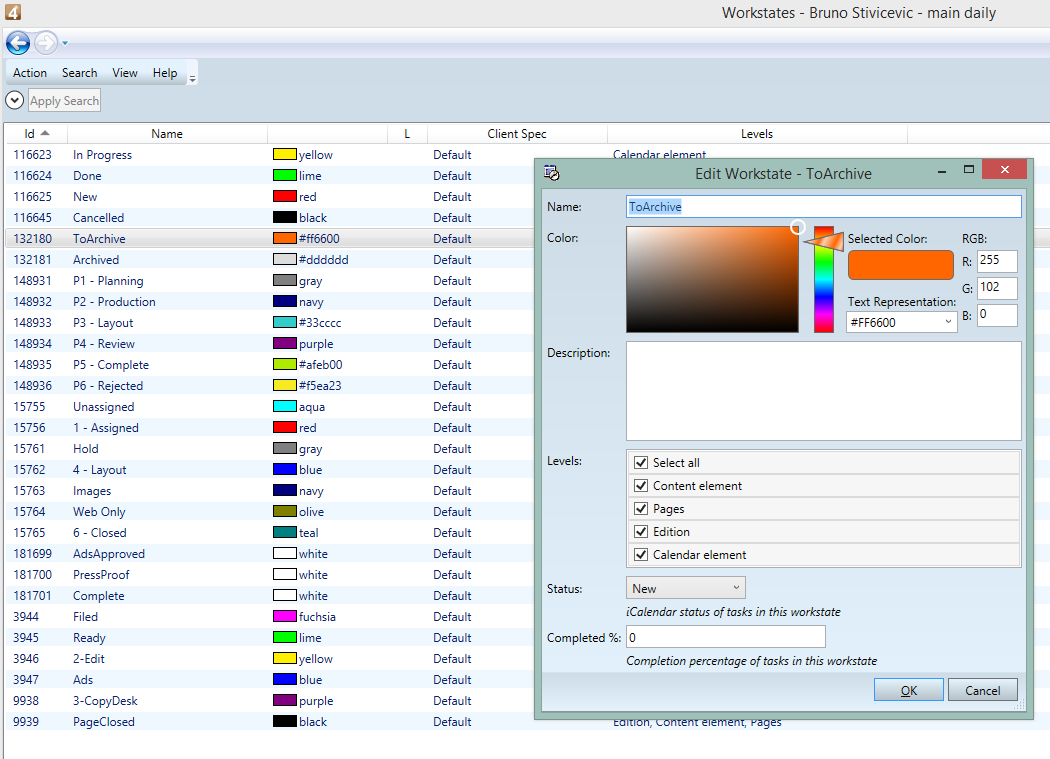1050x759 pixels.
Task: Click the Forward navigation arrow
Action: tap(45, 43)
